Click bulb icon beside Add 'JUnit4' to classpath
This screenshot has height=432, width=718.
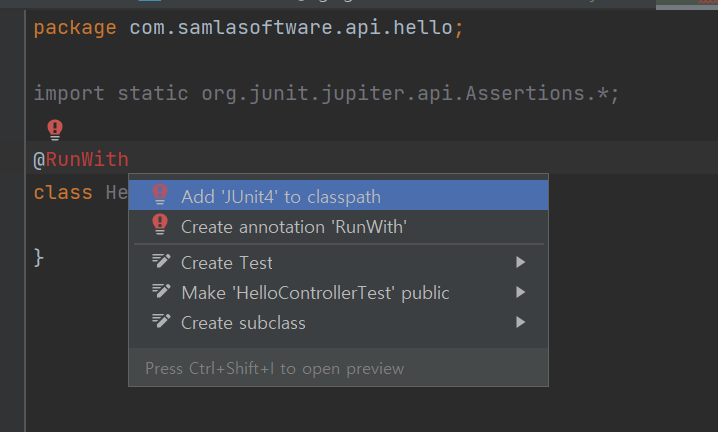[x=160, y=194]
